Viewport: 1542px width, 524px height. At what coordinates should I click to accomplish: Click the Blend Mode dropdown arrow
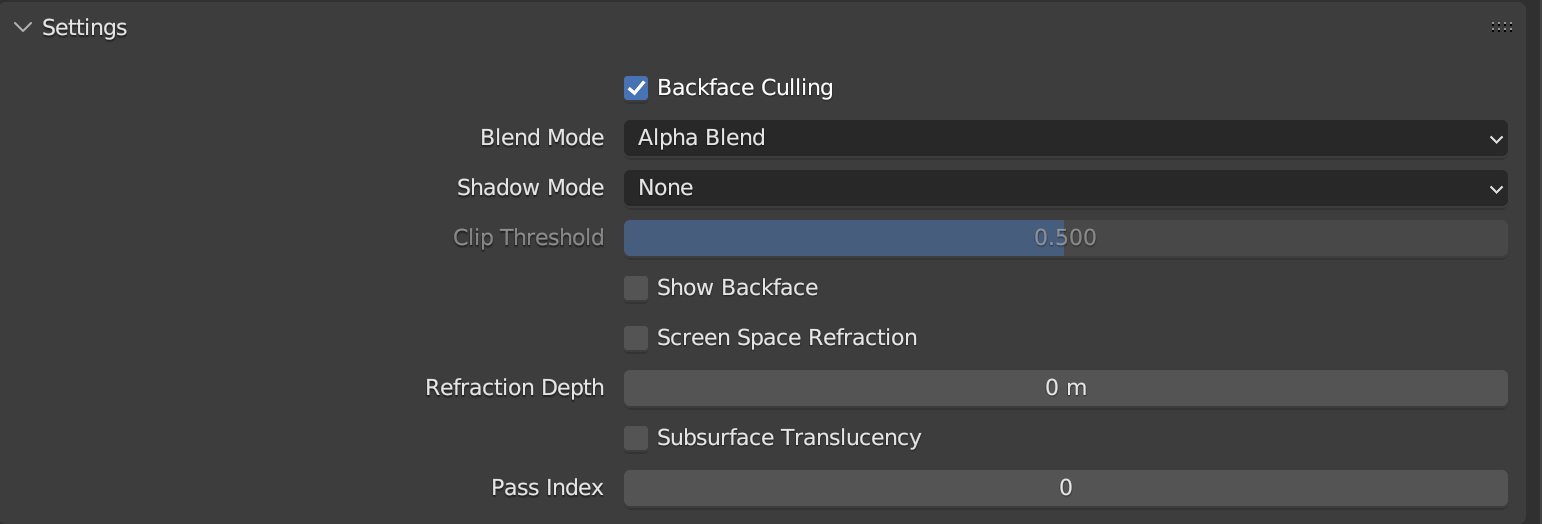[1495, 139]
